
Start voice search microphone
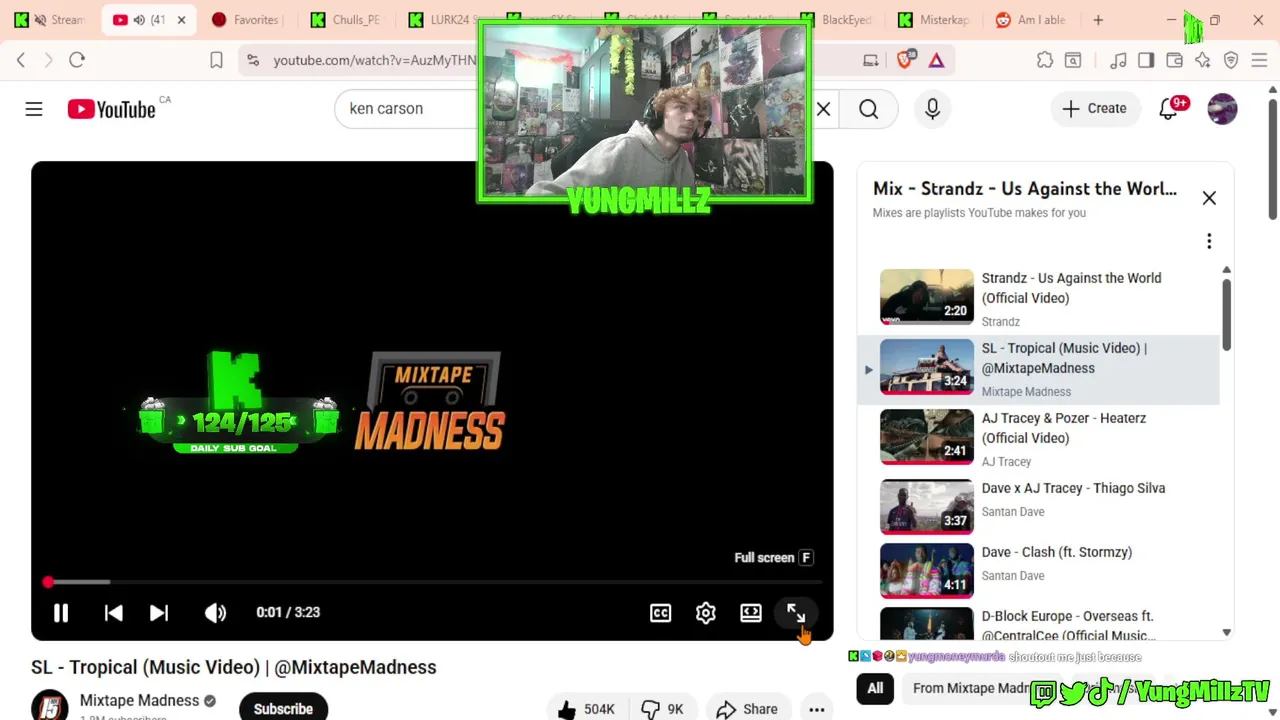[x=933, y=109]
